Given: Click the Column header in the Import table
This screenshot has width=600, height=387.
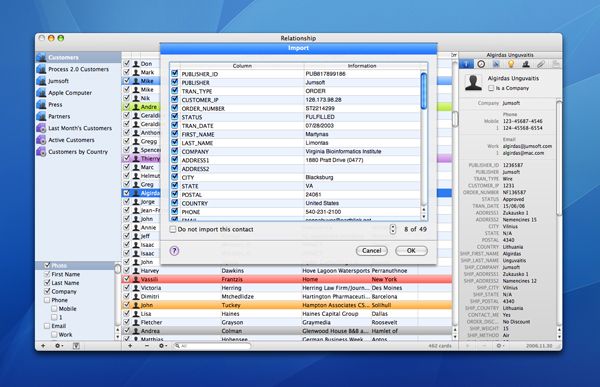Looking at the screenshot, I should click(242, 66).
